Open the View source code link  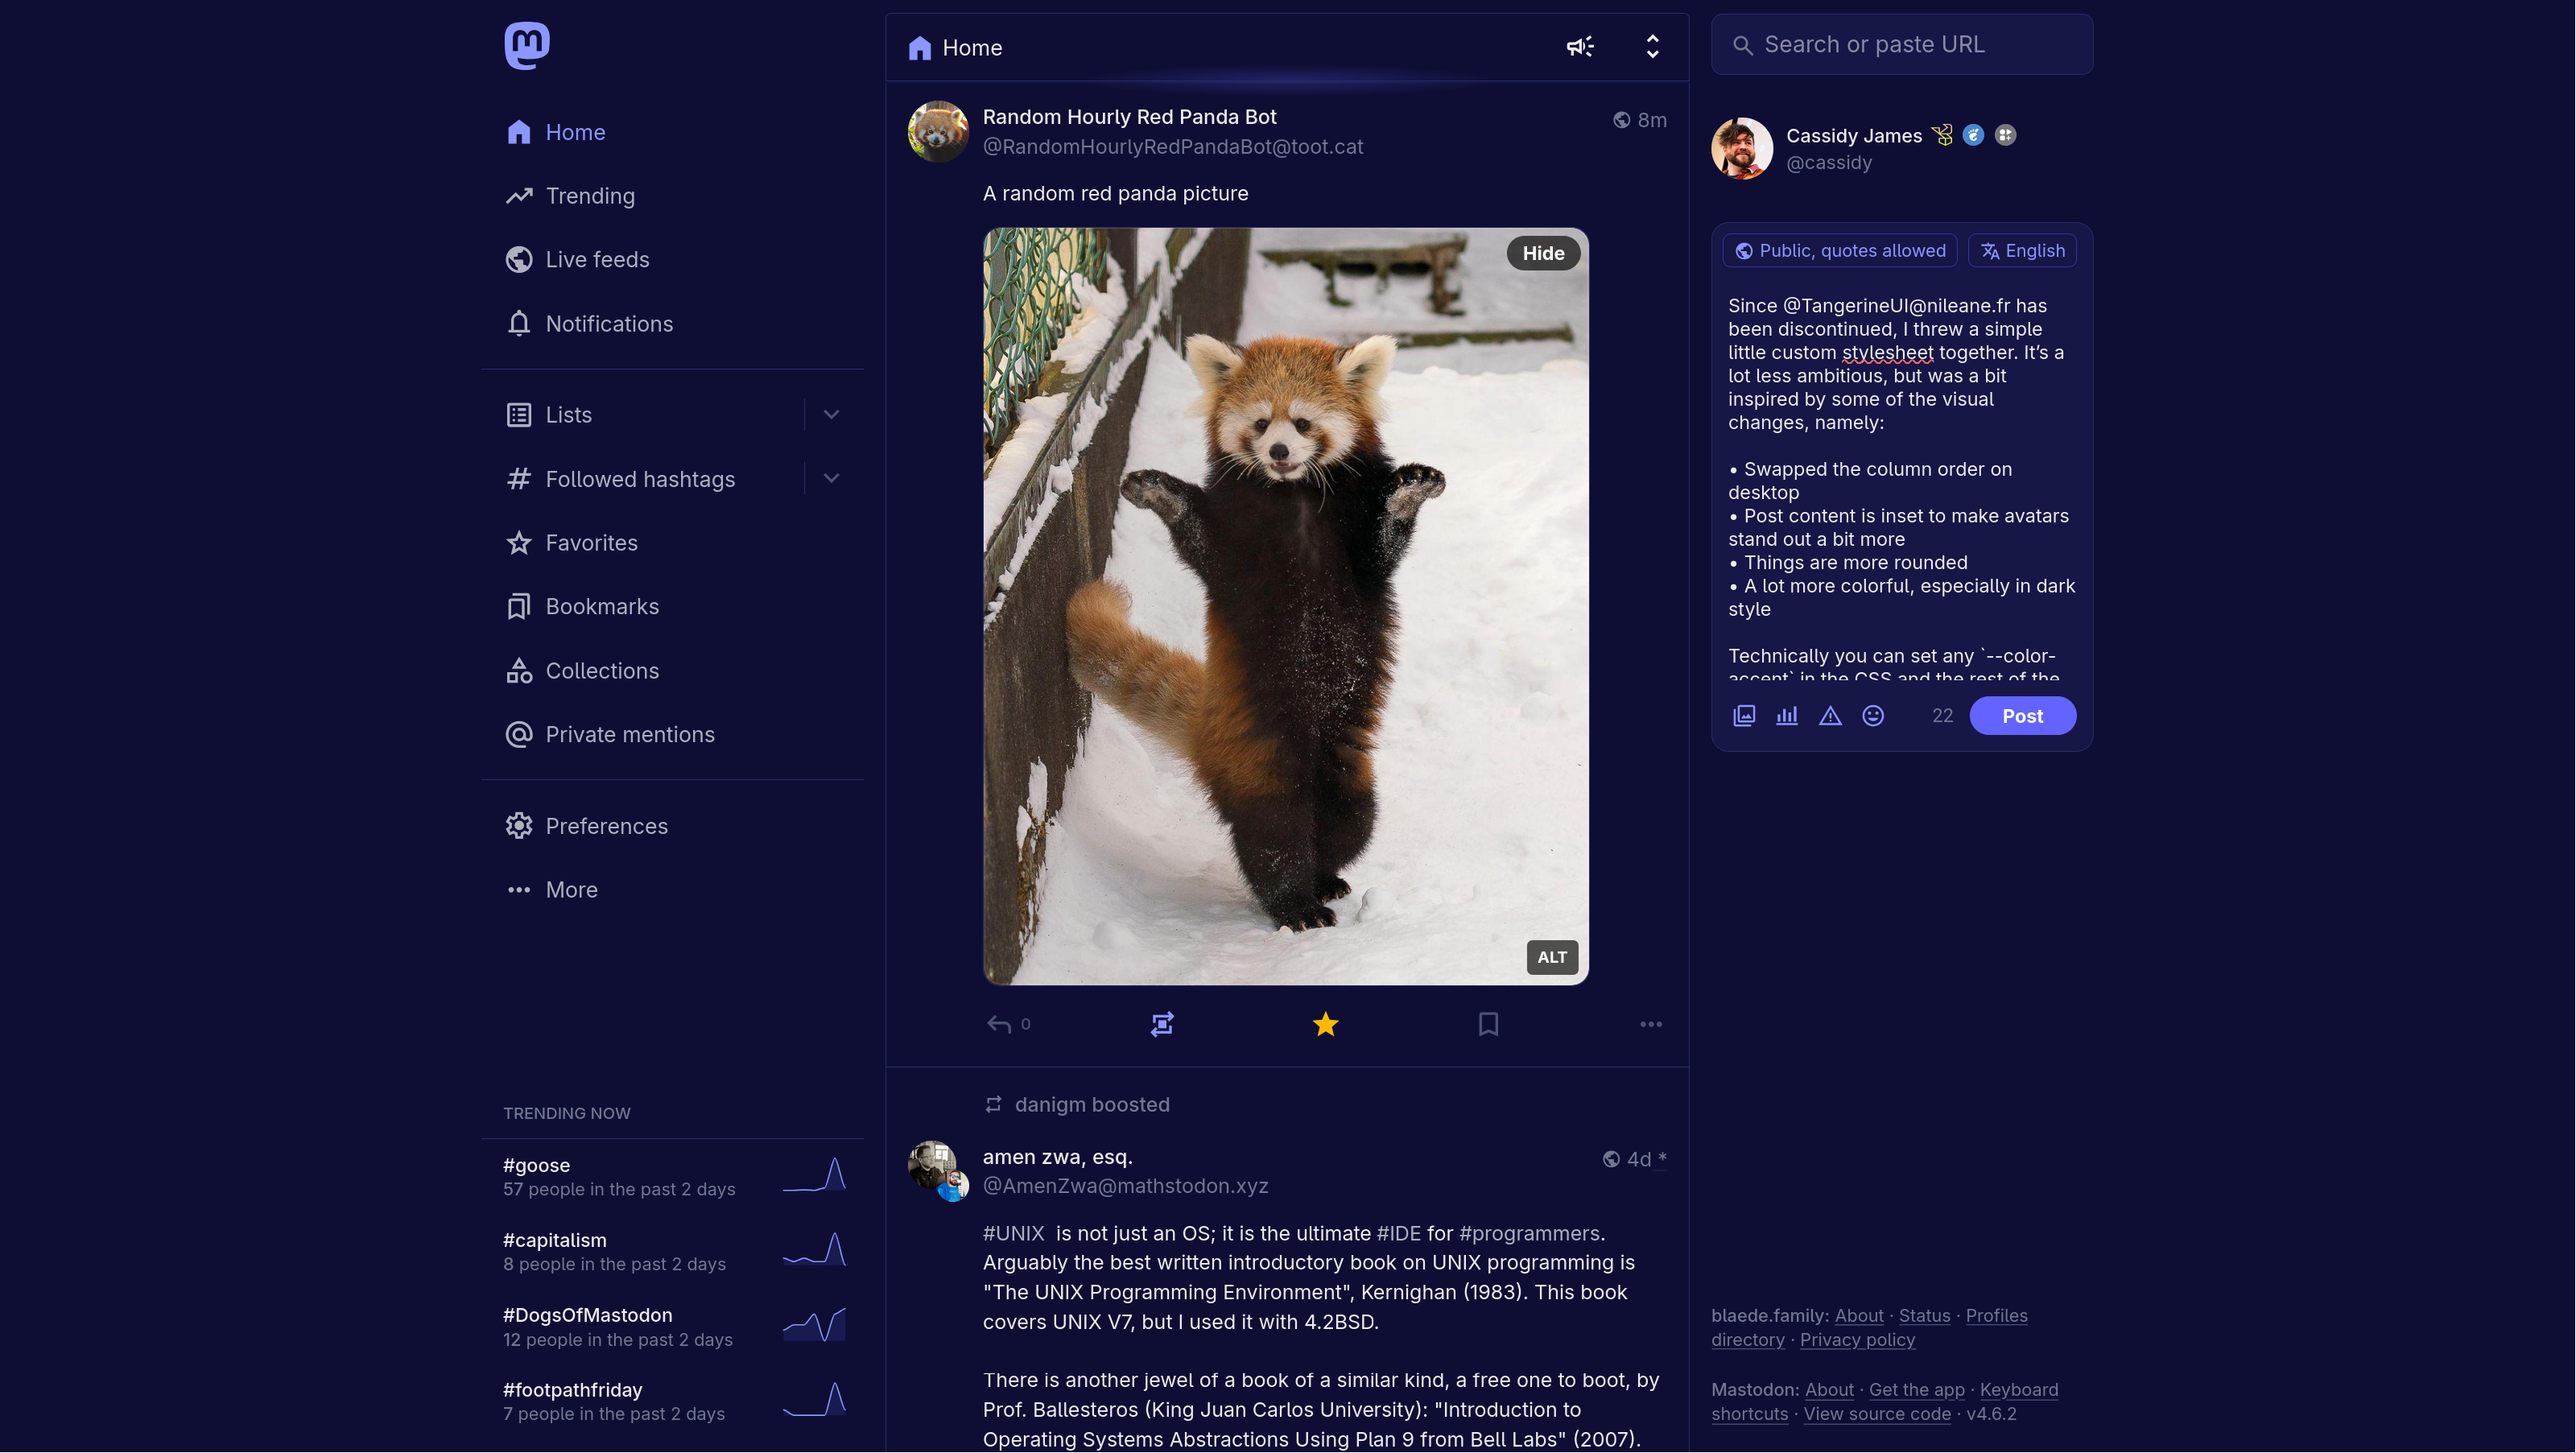[1877, 1414]
